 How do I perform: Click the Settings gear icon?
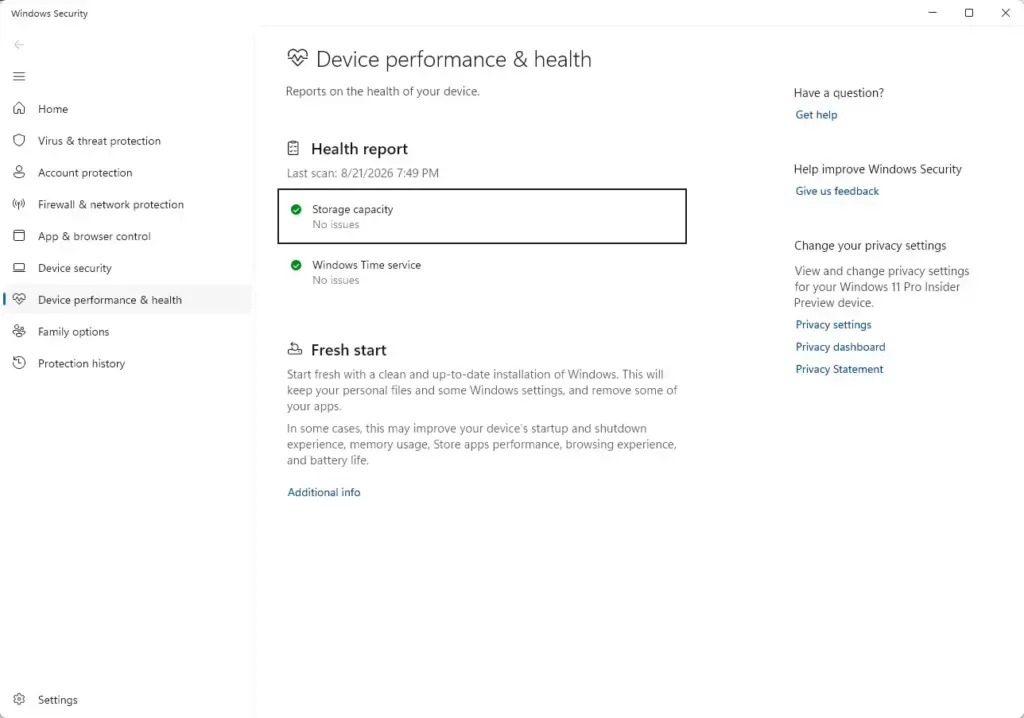pyautogui.click(x=19, y=699)
